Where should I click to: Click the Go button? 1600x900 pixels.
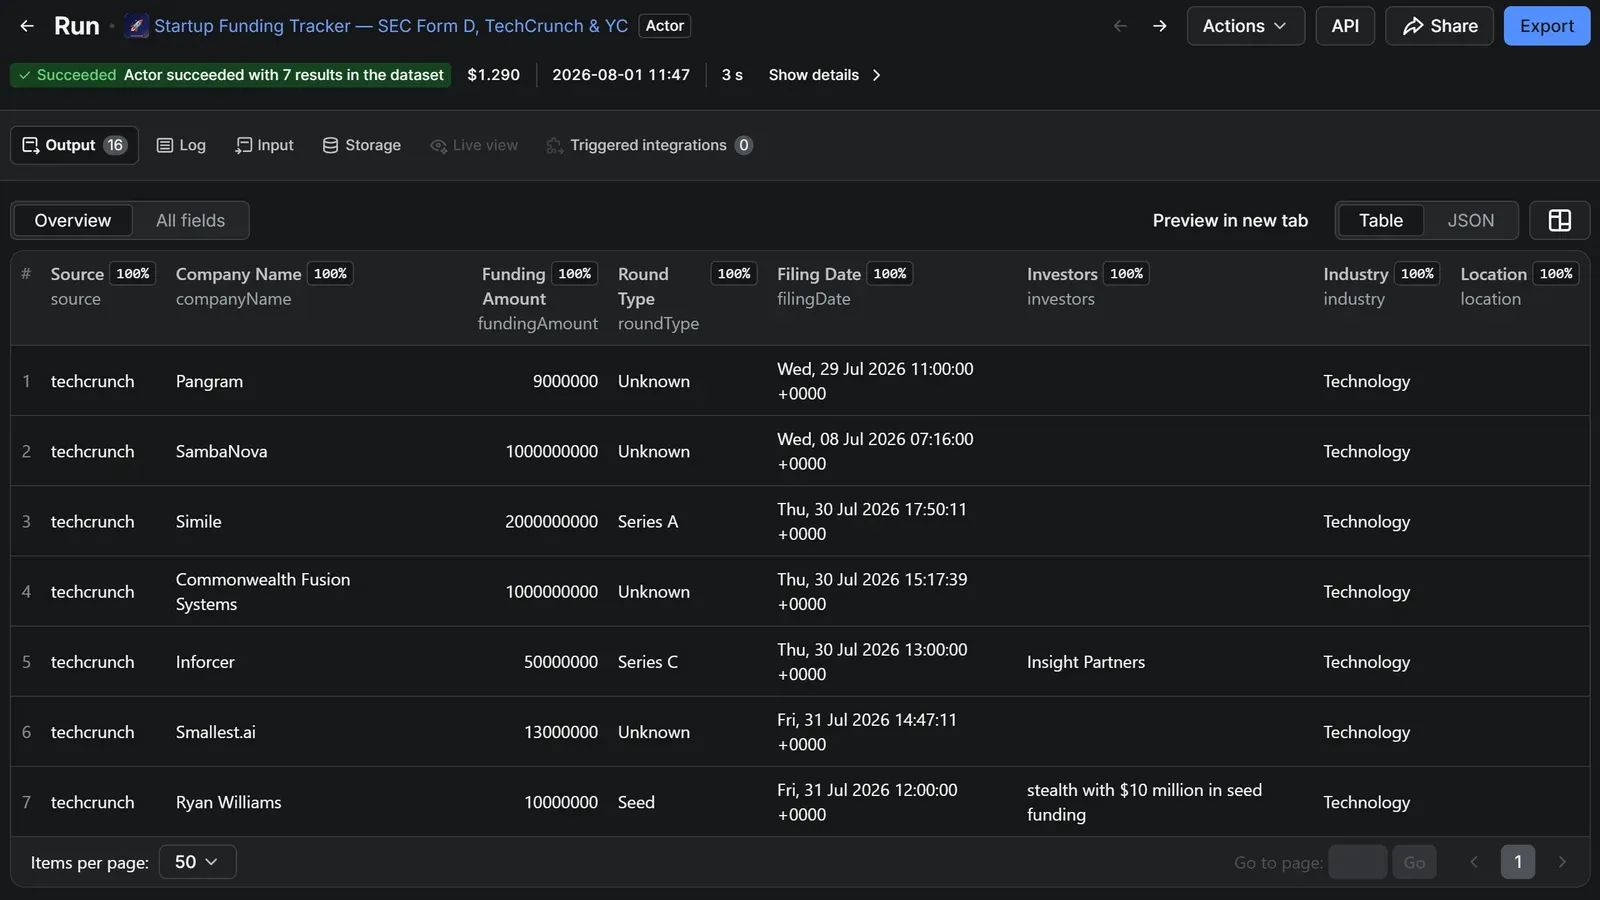click(x=1414, y=862)
